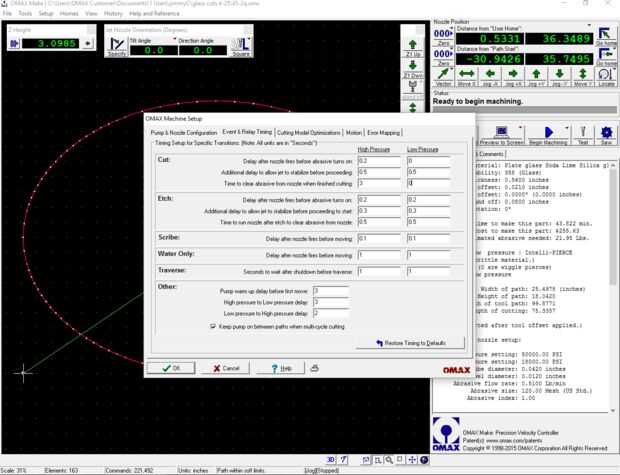This screenshot has height=475, width=620.
Task: Open the File menu
Action: click(7, 13)
